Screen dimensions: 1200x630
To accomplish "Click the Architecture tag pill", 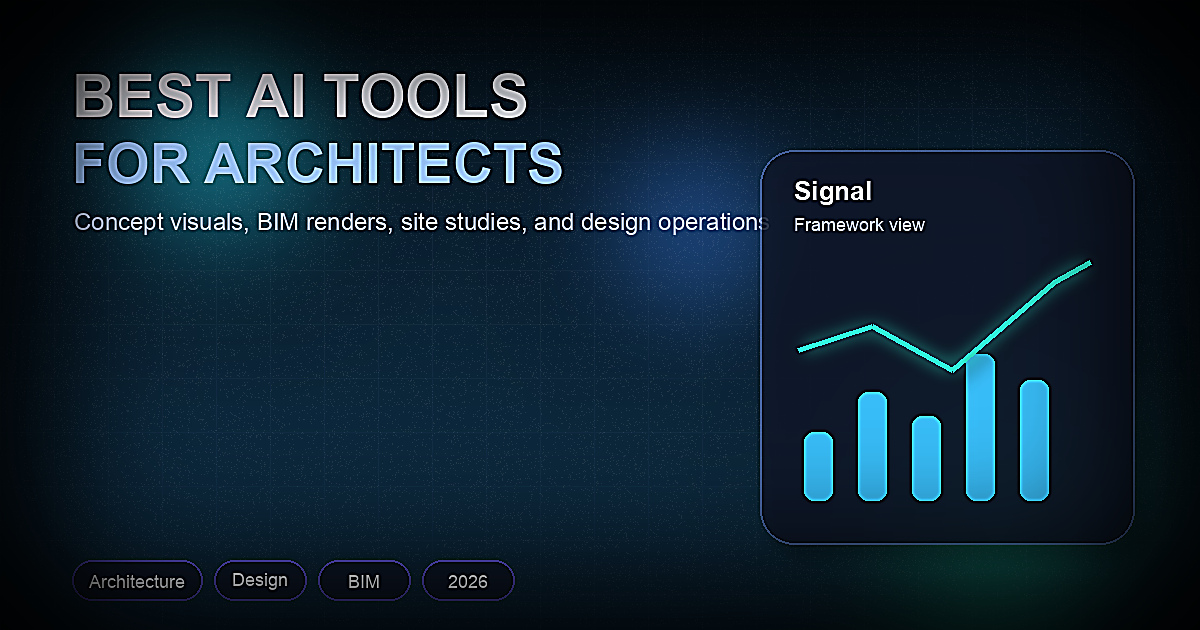I will pos(137,581).
